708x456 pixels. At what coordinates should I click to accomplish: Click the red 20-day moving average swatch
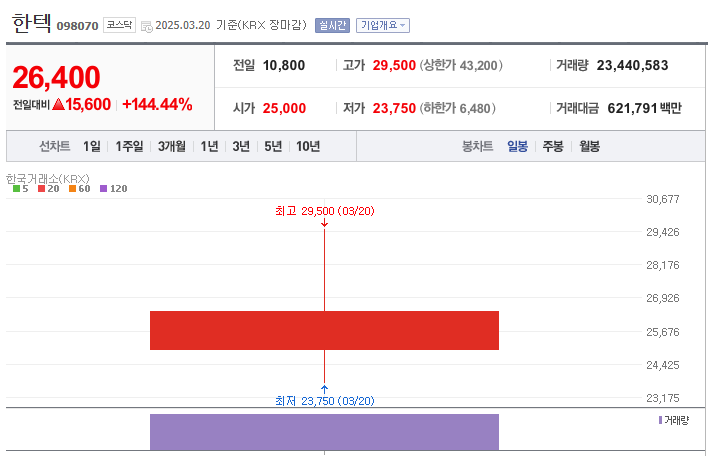[42, 189]
